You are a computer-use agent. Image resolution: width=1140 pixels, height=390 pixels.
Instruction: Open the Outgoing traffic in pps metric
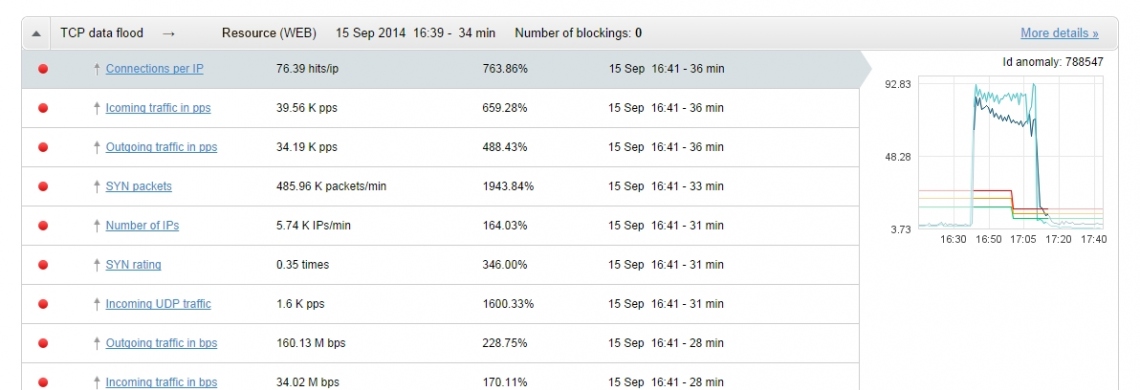(x=161, y=147)
